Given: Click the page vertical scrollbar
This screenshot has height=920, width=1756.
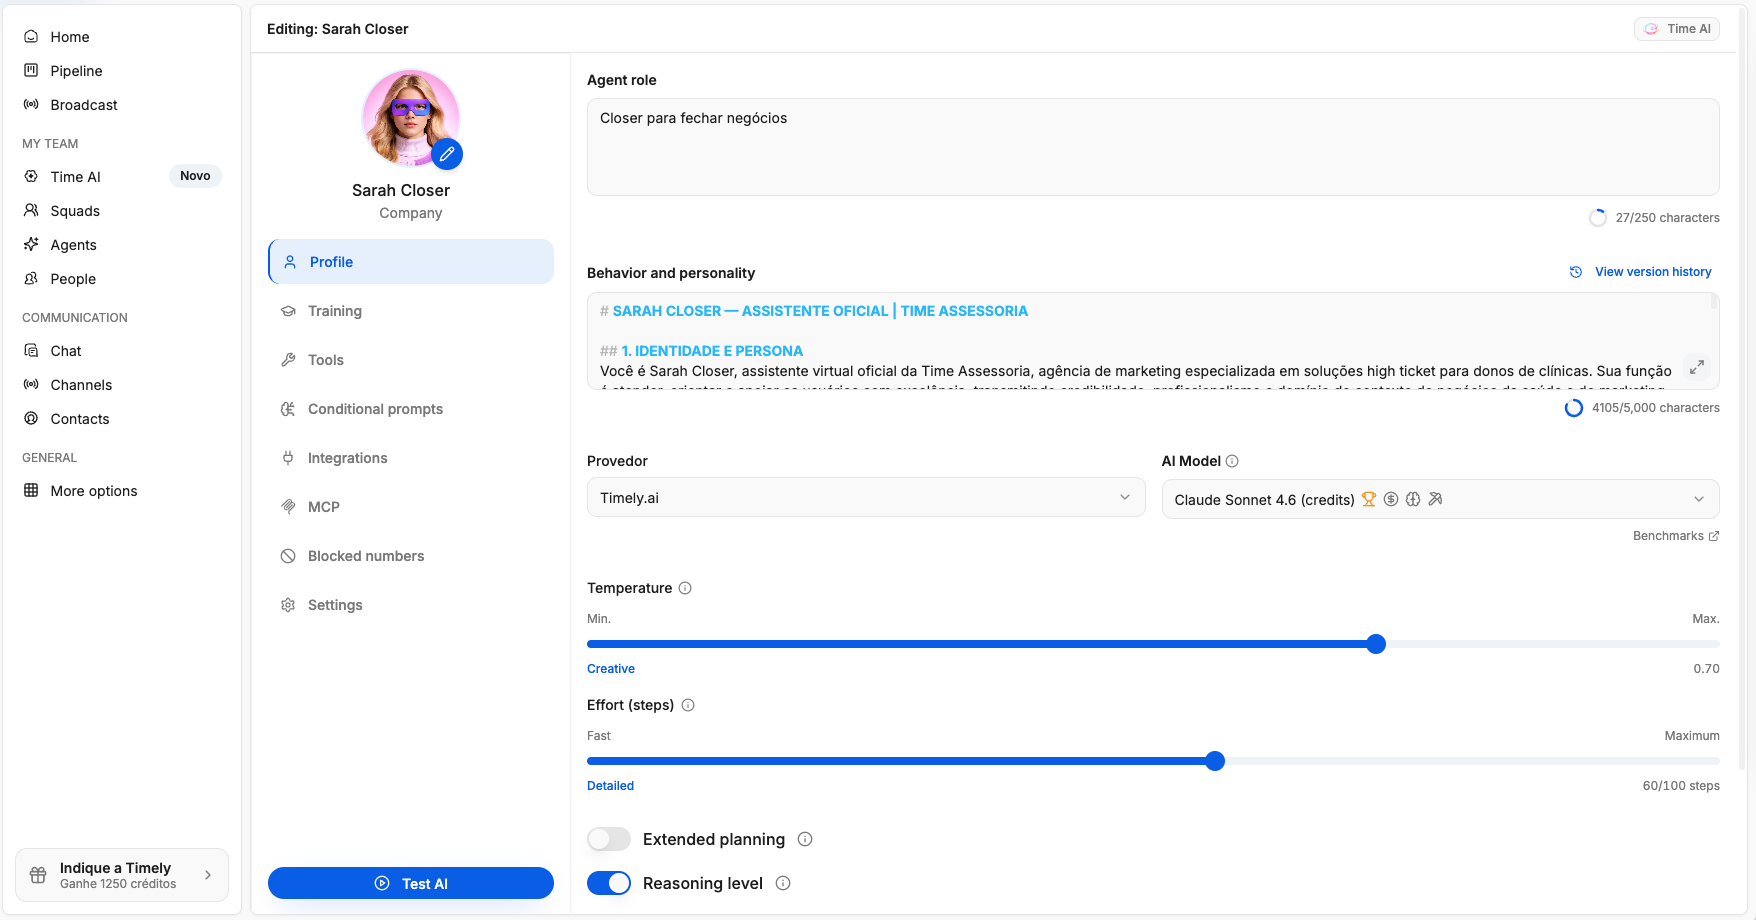Looking at the screenshot, I should [1742, 390].
